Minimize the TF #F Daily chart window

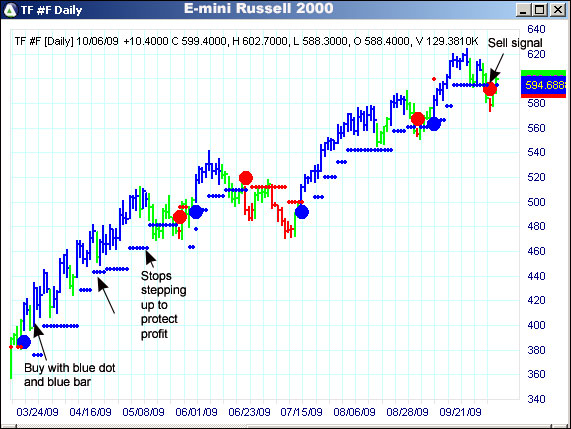pos(523,10)
